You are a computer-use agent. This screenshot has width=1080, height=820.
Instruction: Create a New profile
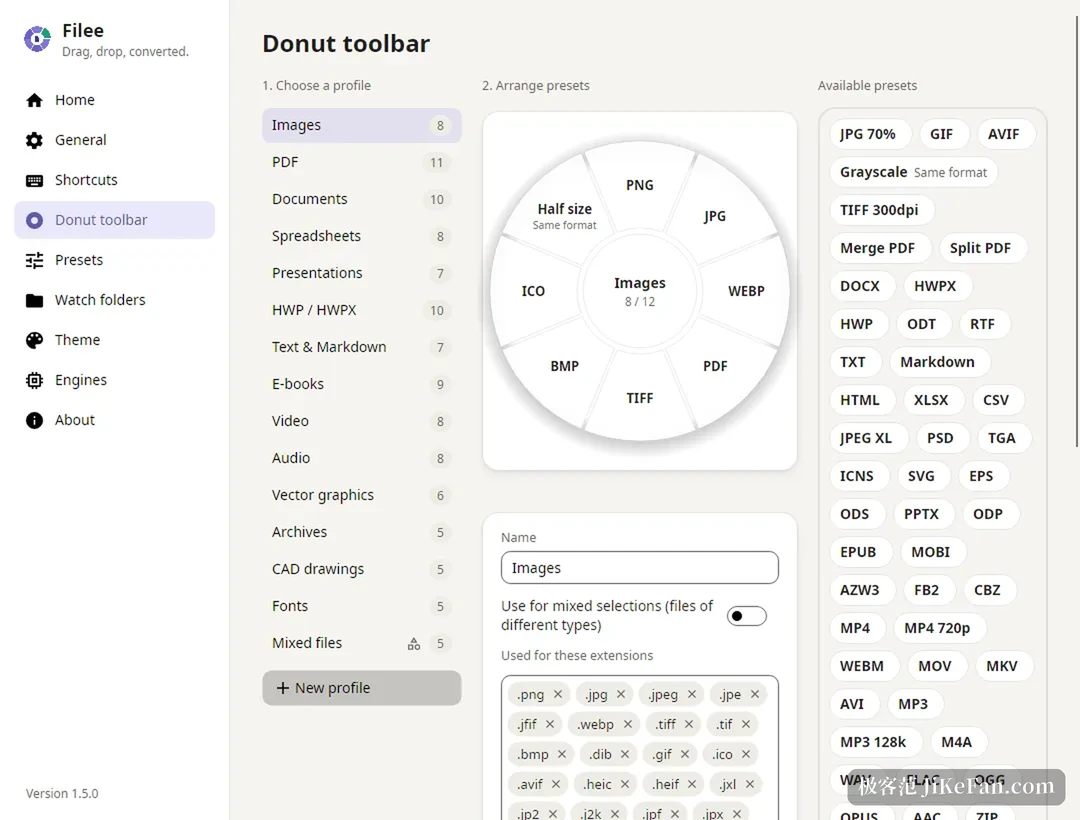pos(362,688)
